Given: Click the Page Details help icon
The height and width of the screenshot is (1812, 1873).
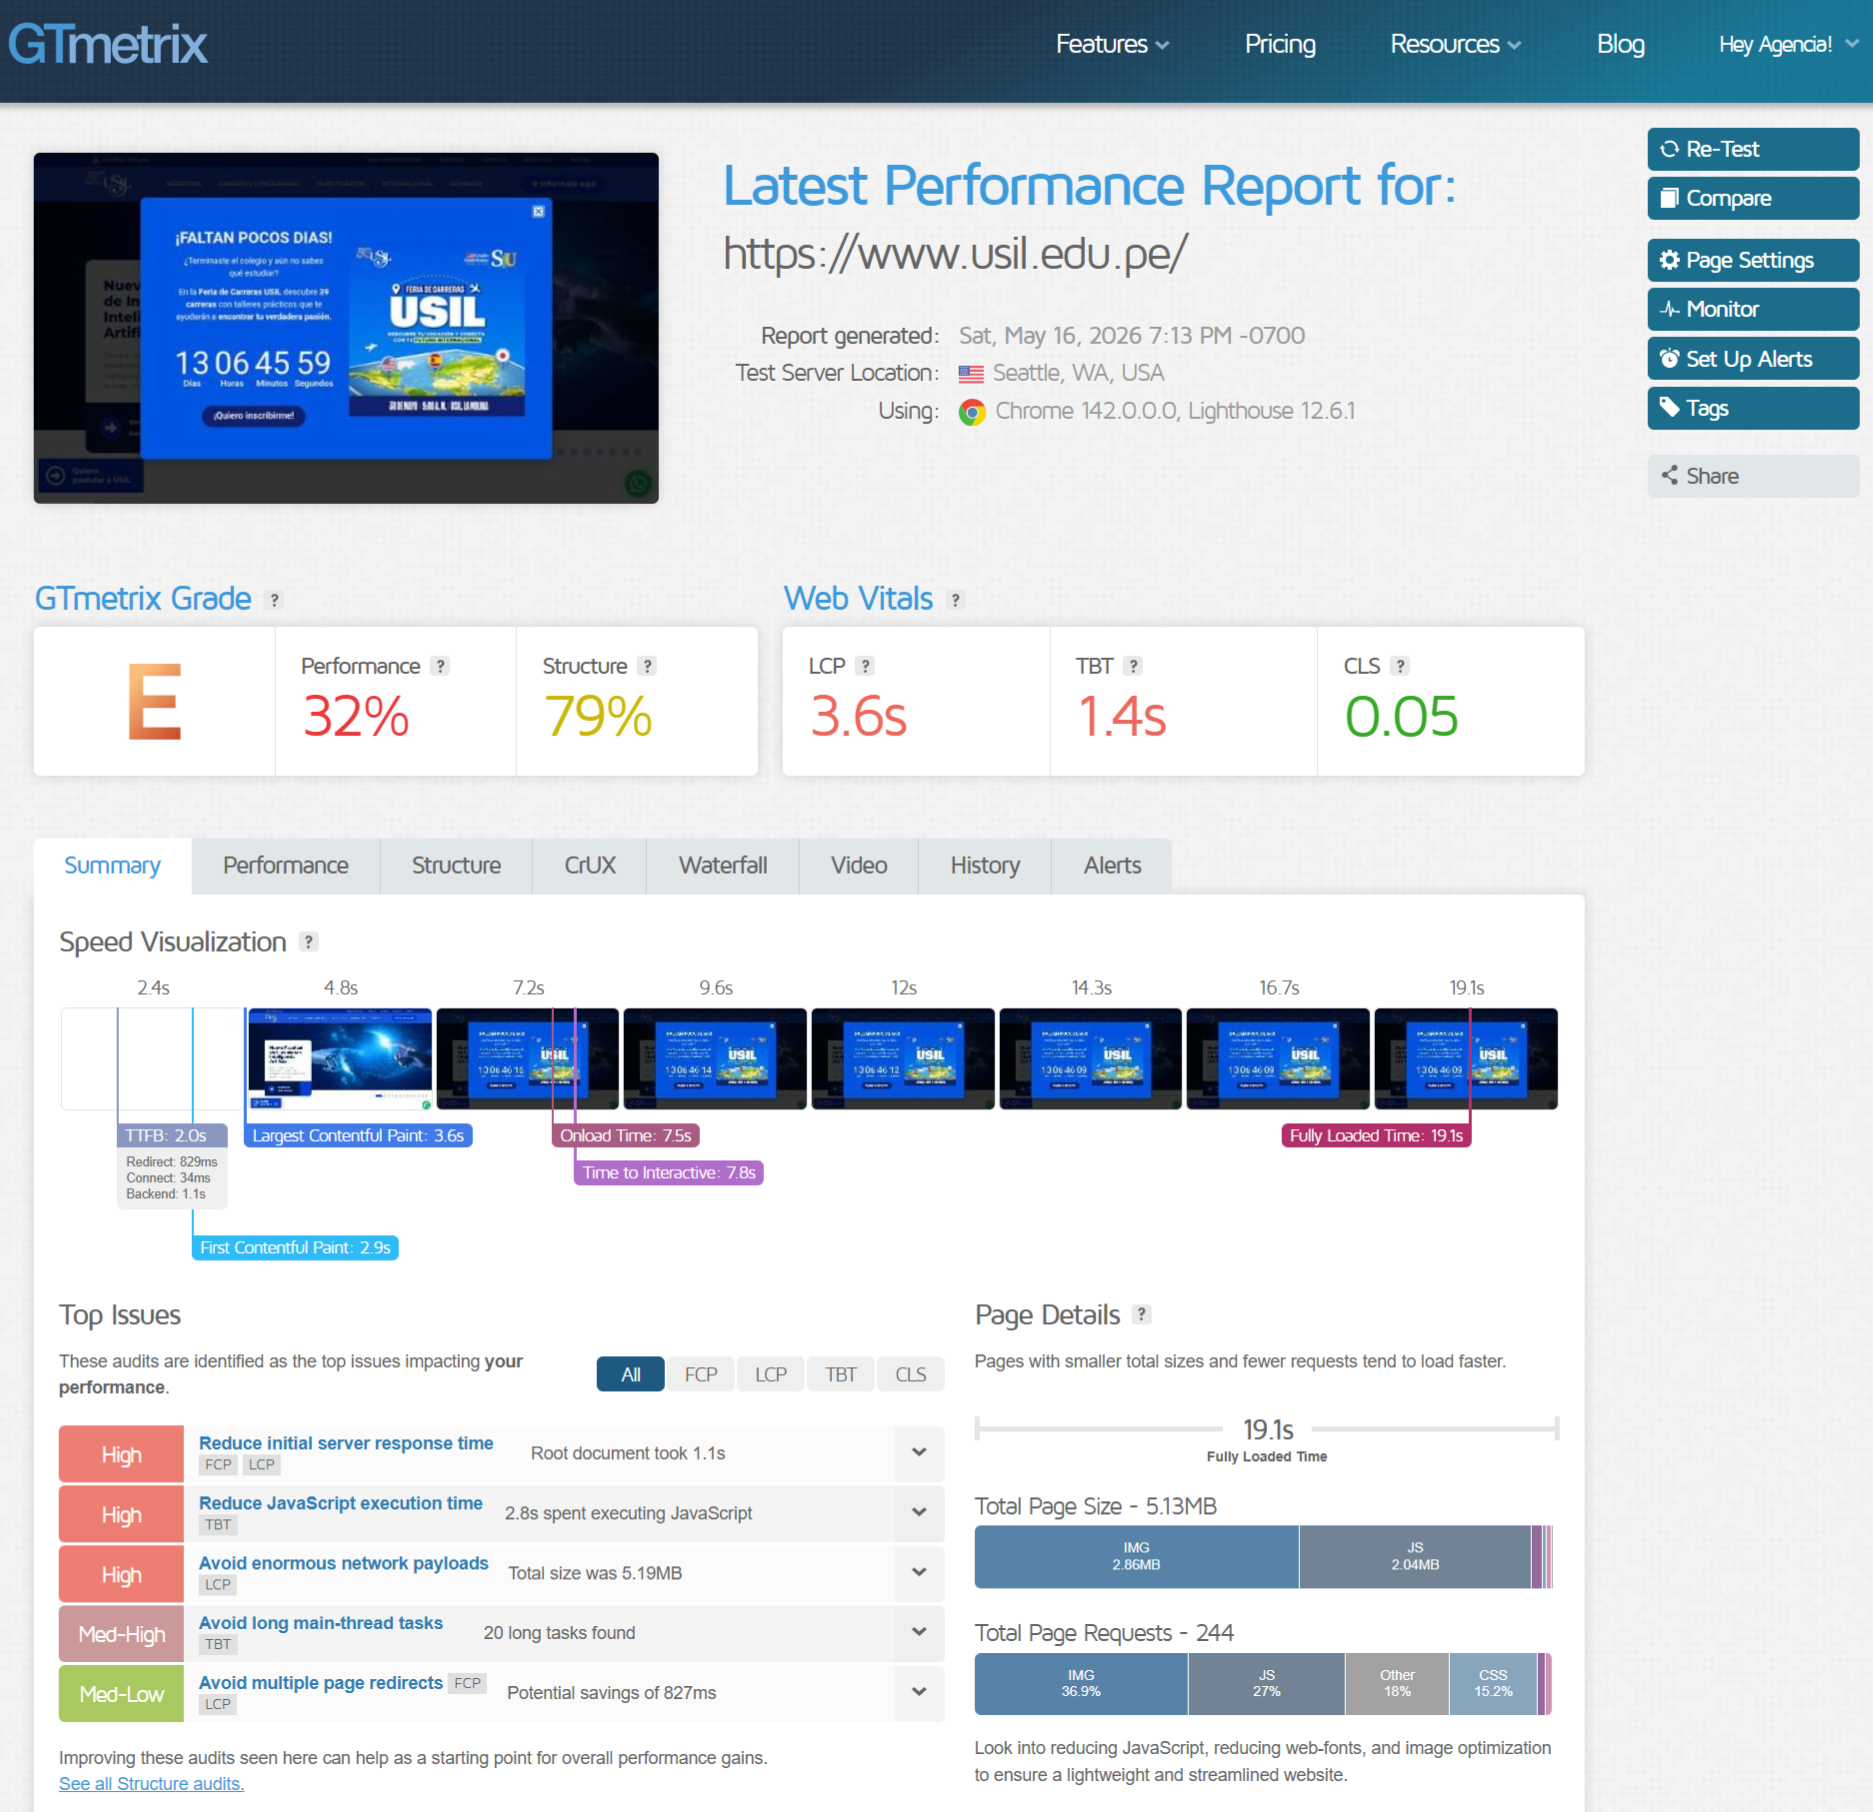Looking at the screenshot, I should click(1141, 1315).
